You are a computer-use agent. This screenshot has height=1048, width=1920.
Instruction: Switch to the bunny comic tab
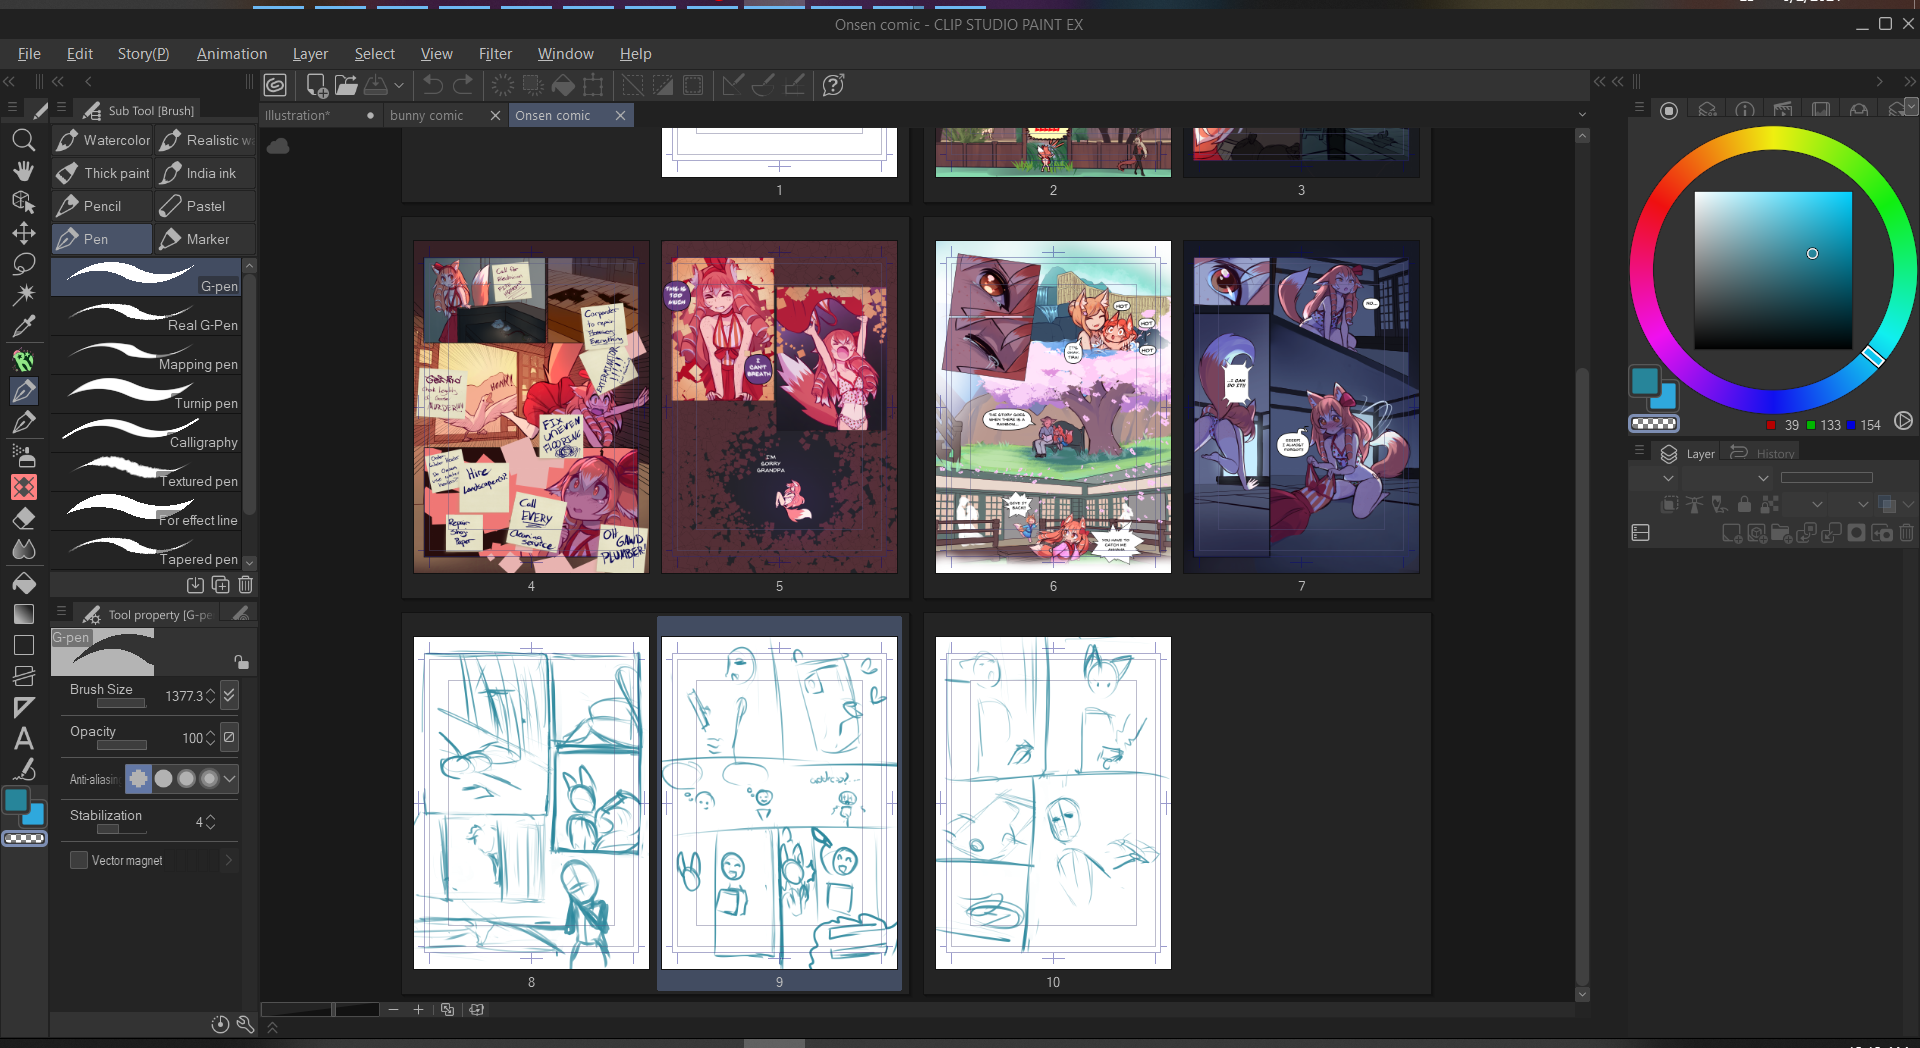(427, 115)
